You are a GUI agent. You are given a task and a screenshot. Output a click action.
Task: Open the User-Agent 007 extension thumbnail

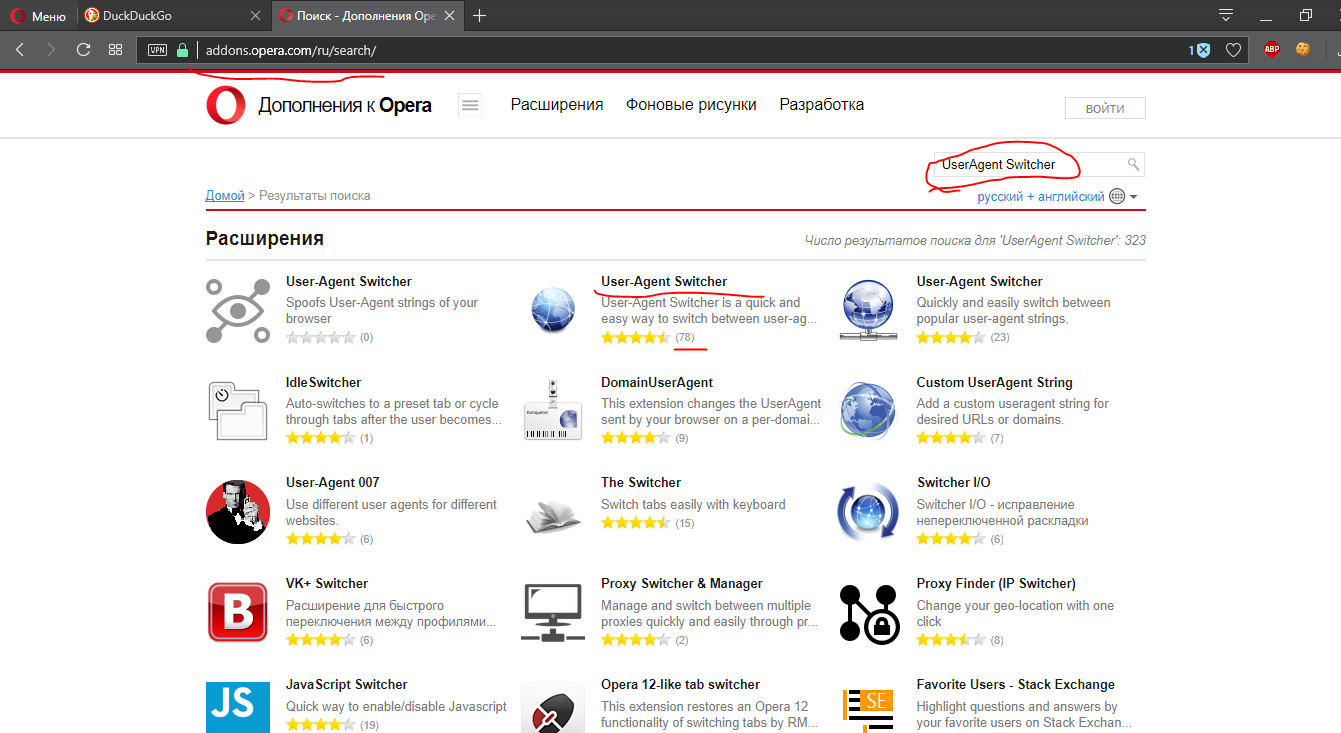[x=238, y=512]
